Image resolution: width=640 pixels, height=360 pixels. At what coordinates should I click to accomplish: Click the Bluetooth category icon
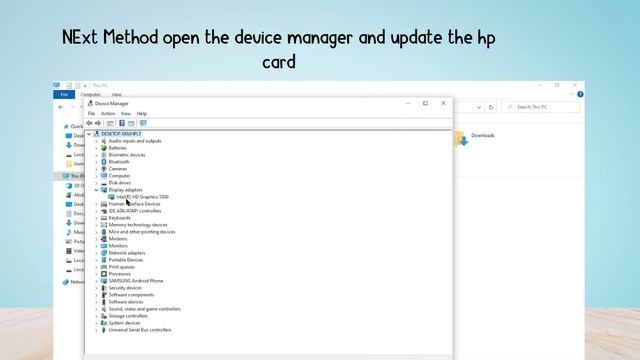point(104,162)
